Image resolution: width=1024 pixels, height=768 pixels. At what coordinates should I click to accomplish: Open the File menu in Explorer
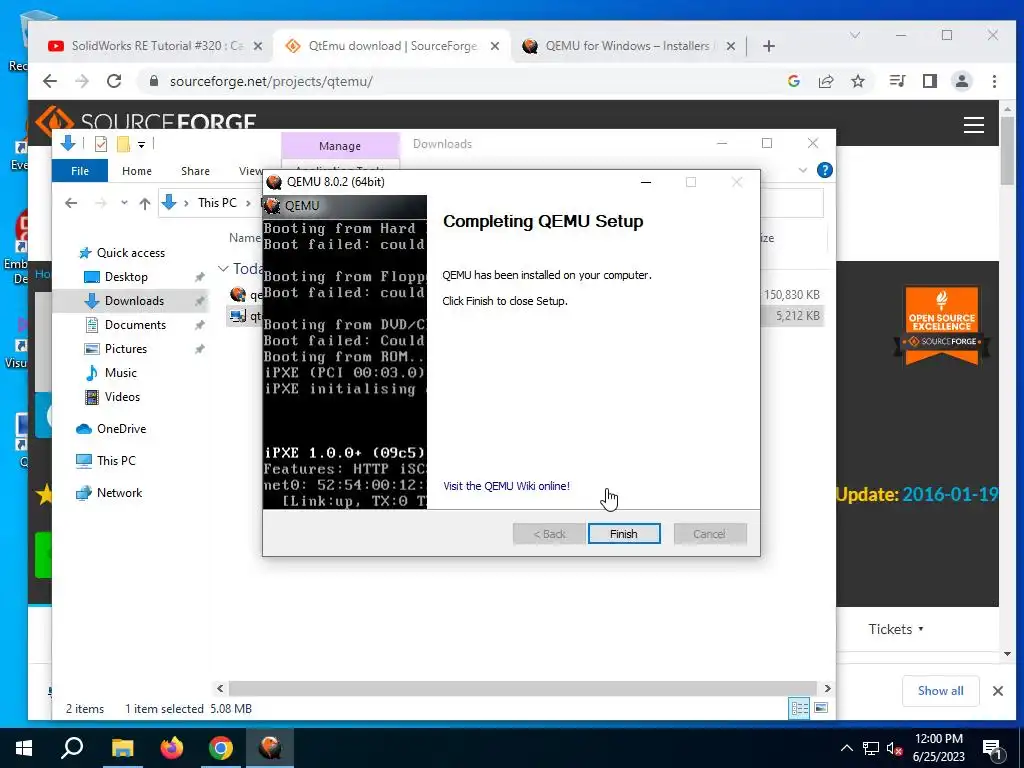[x=80, y=170]
